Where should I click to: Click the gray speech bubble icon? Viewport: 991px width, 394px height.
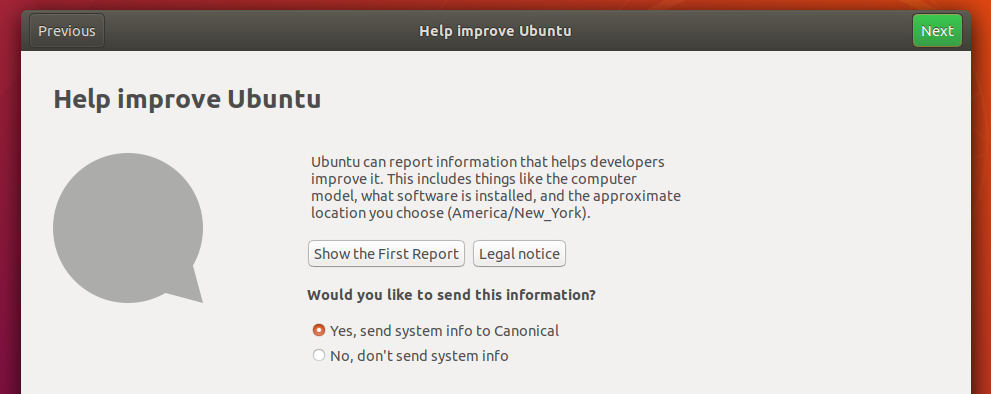tap(128, 228)
